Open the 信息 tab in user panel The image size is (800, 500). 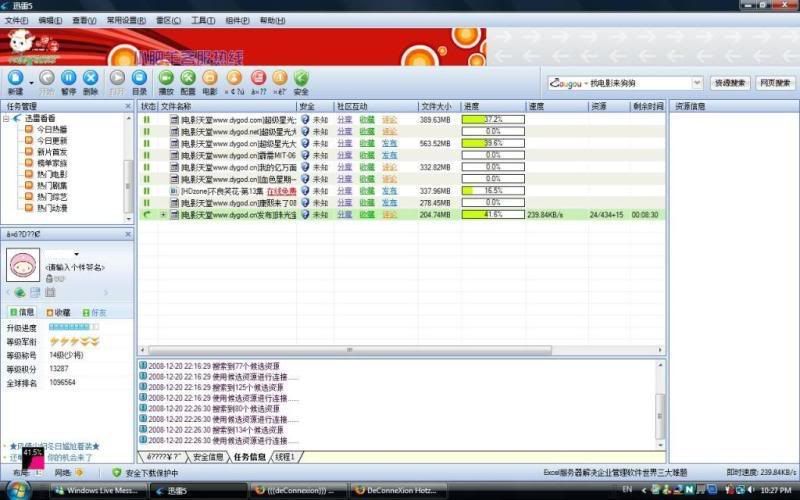pyautogui.click(x=22, y=312)
